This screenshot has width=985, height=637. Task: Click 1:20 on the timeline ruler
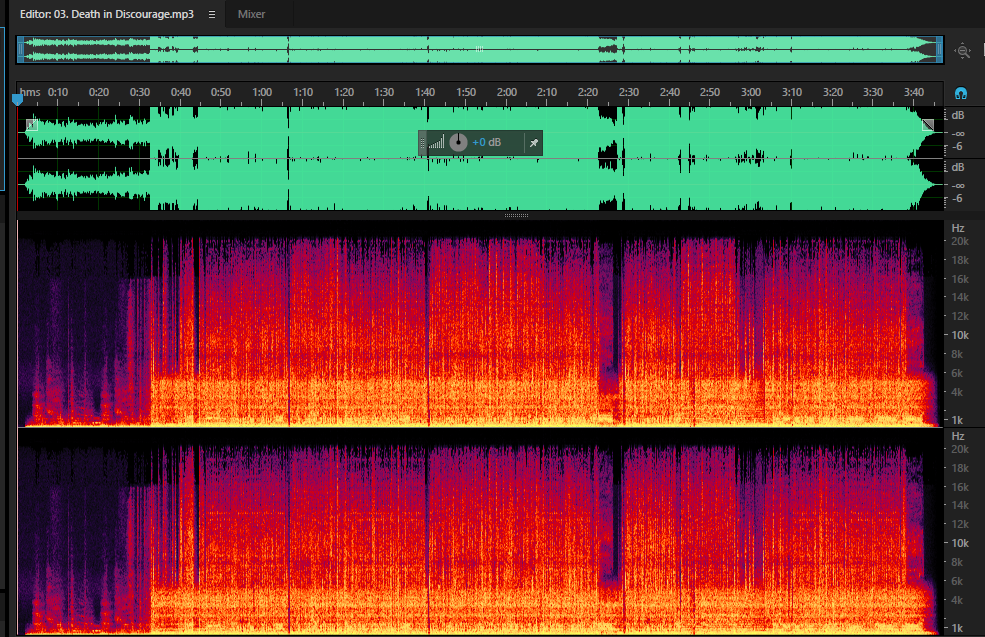pyautogui.click(x=344, y=92)
